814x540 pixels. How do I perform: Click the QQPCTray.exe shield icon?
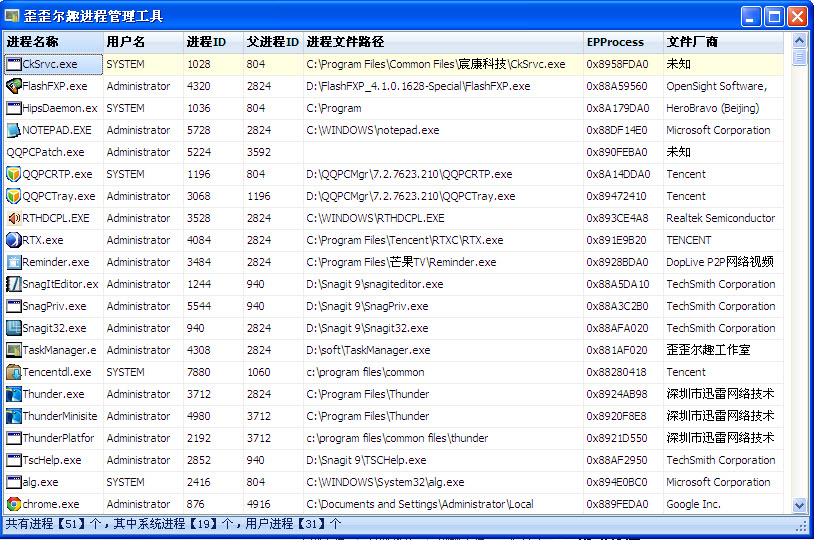click(13, 196)
